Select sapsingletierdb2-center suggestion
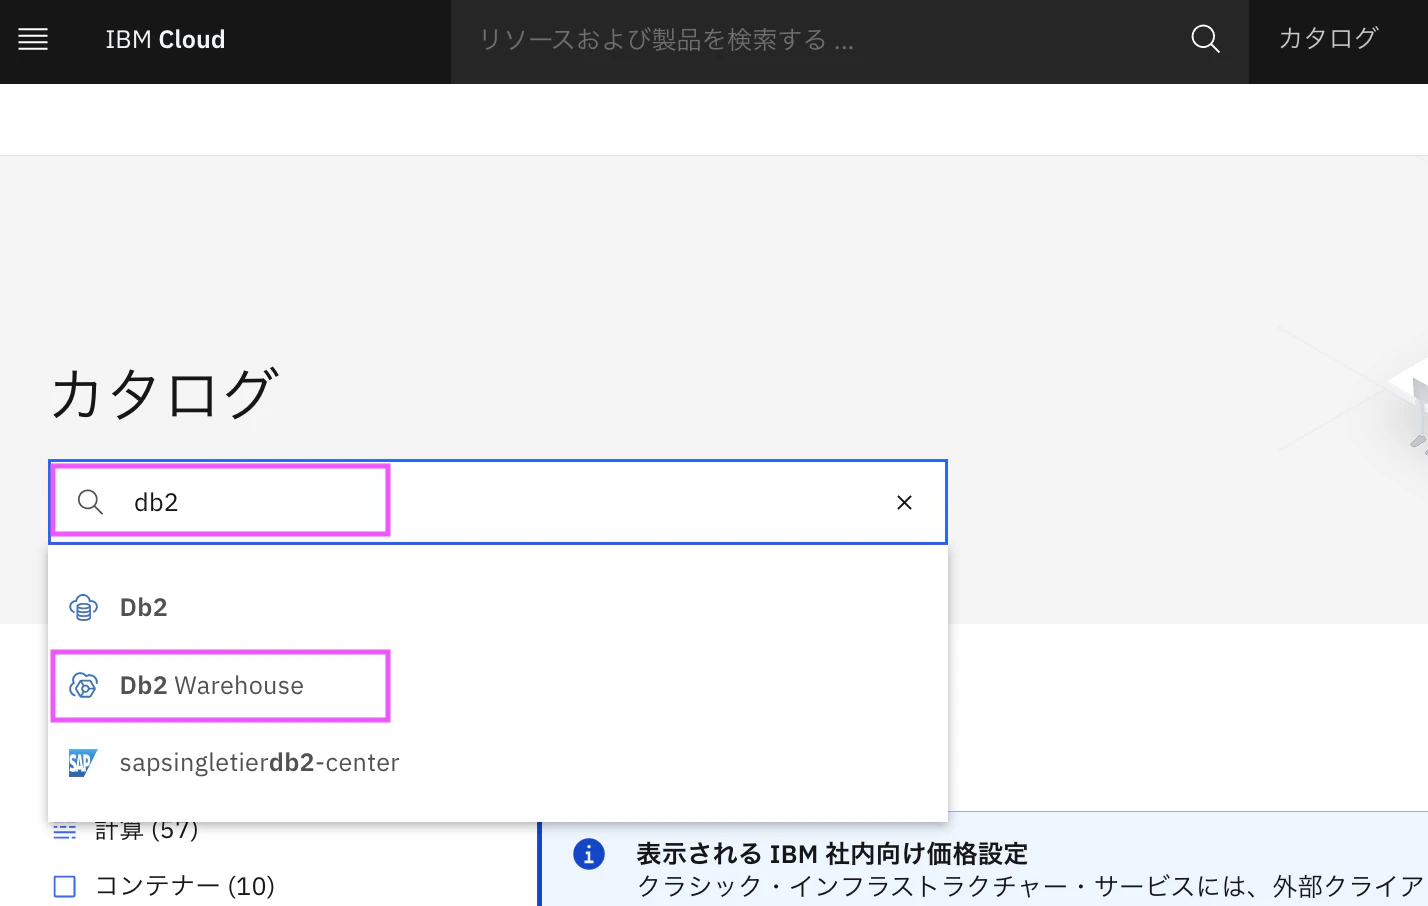1428x906 pixels. tap(498, 763)
